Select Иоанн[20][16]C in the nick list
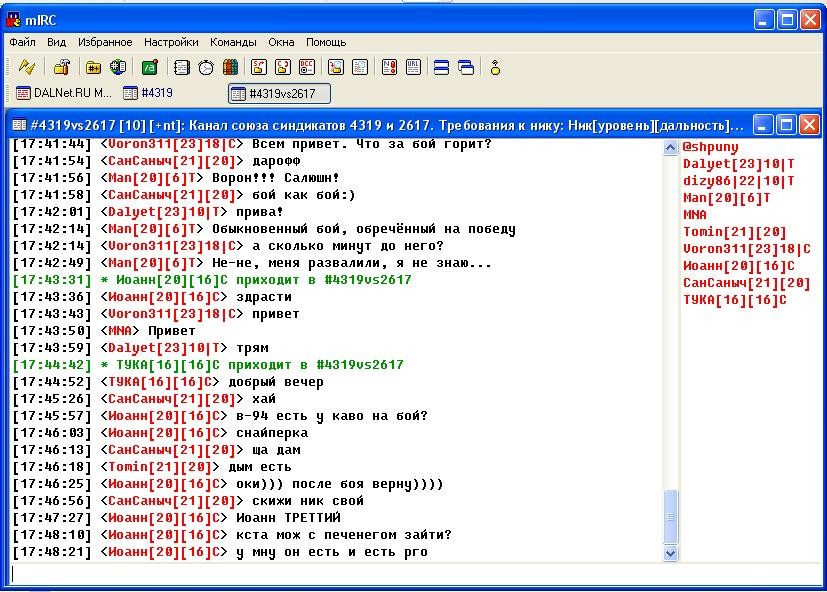Image resolution: width=827 pixels, height=592 pixels. pyautogui.click(x=738, y=265)
